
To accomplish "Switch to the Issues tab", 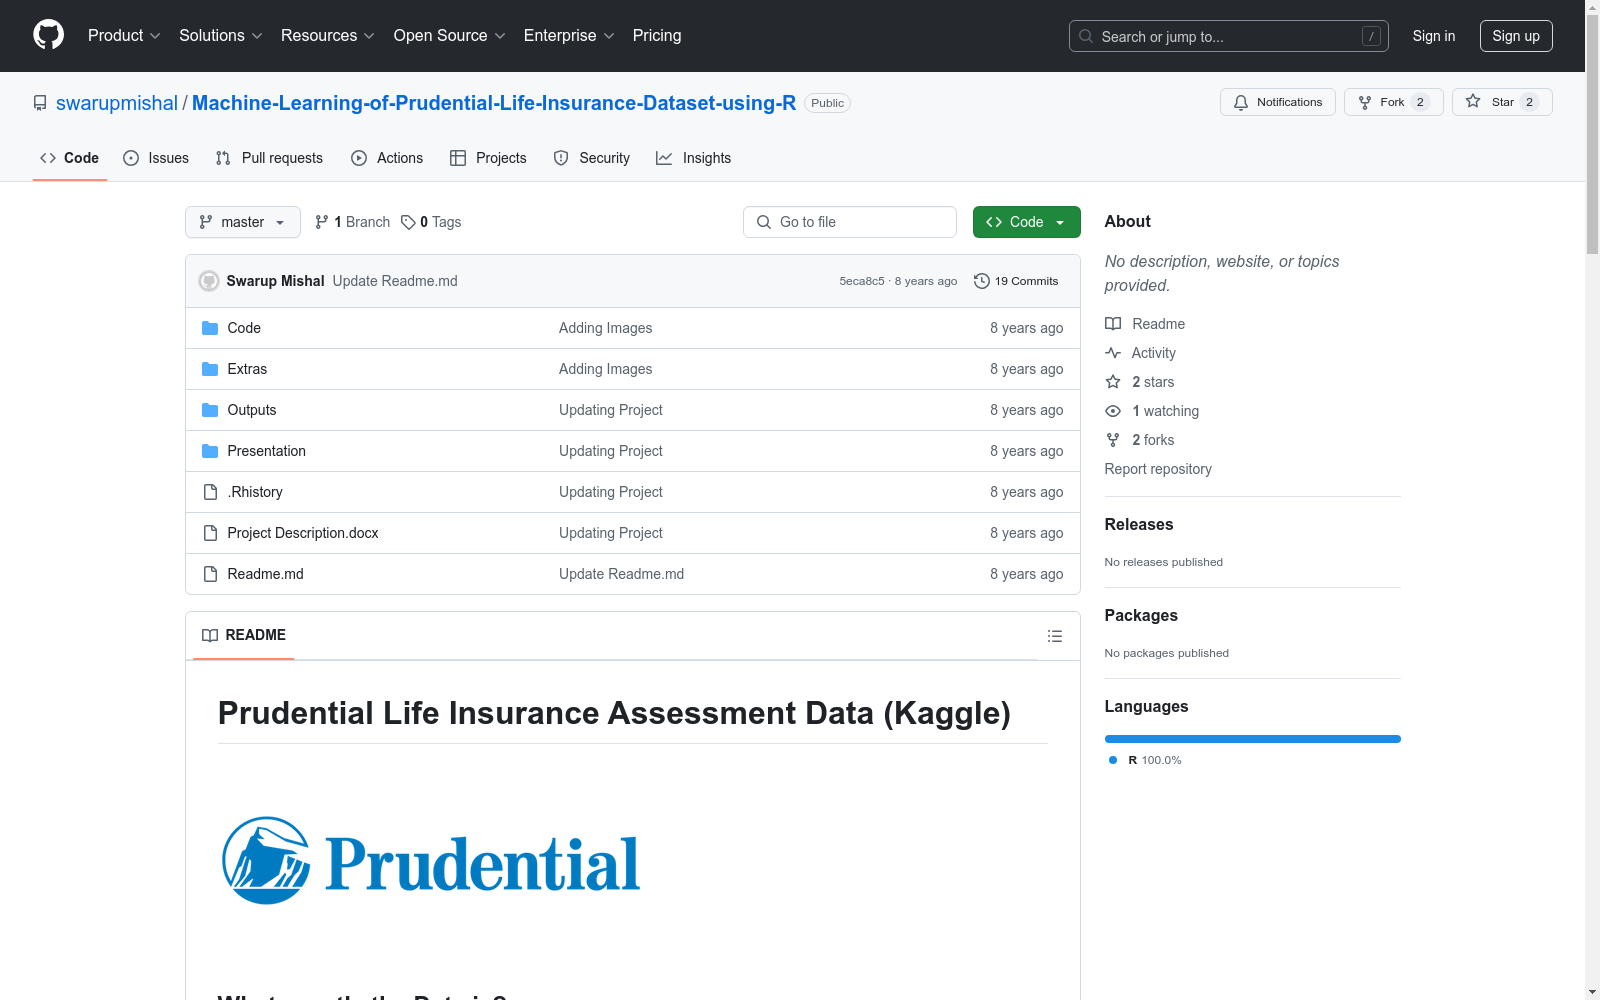I will (x=156, y=158).
